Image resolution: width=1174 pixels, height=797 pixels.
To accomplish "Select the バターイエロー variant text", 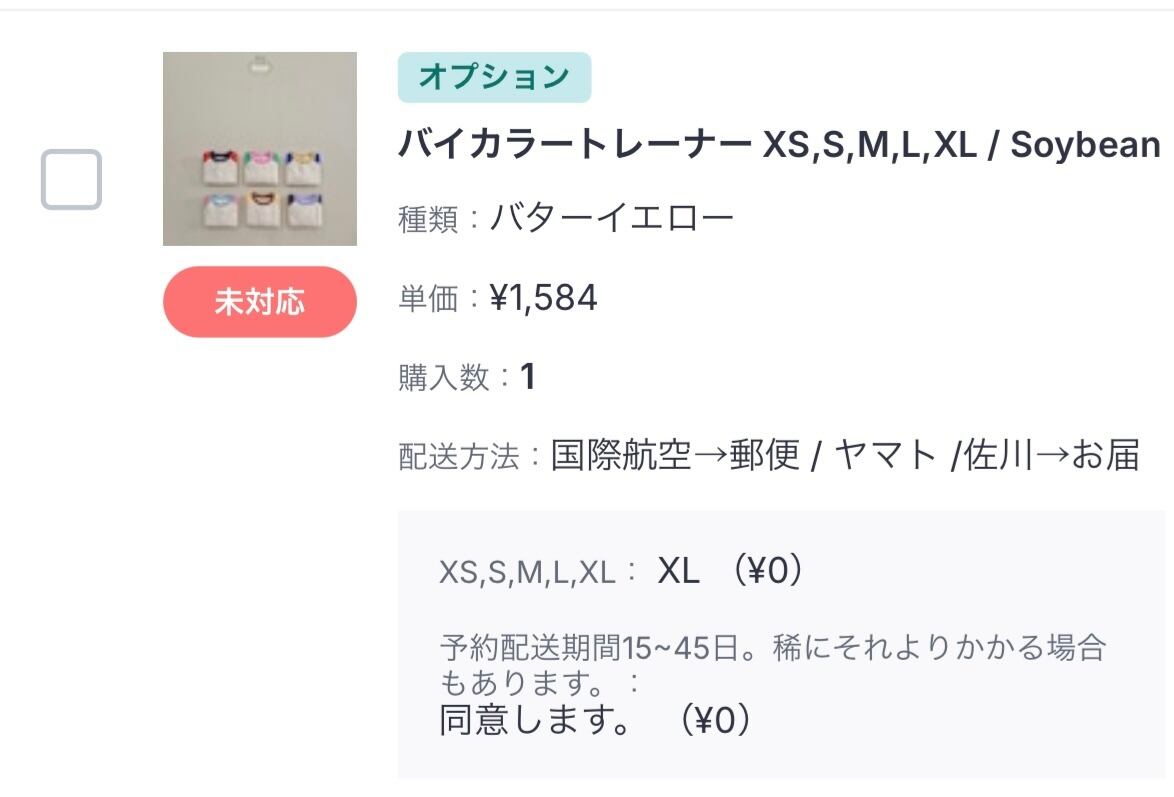I will (x=612, y=218).
